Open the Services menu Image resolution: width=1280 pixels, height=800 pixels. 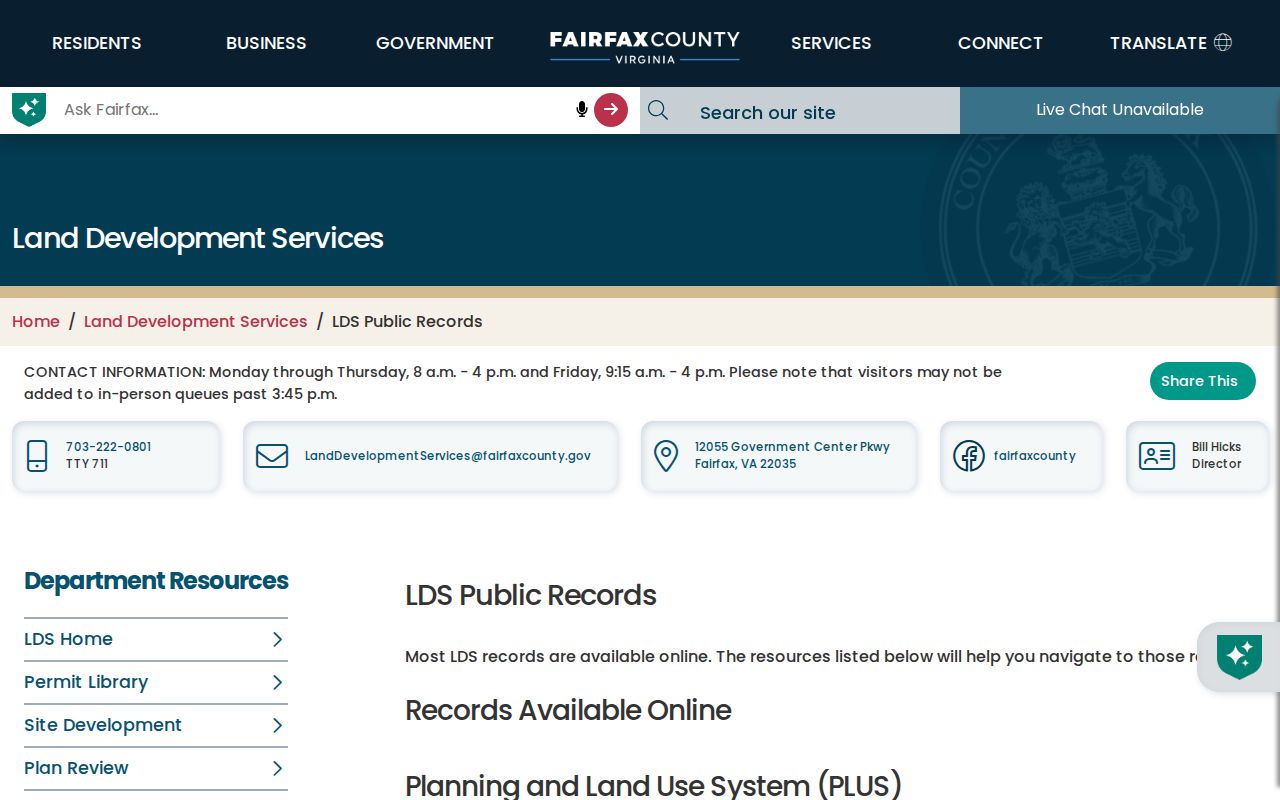831,43
